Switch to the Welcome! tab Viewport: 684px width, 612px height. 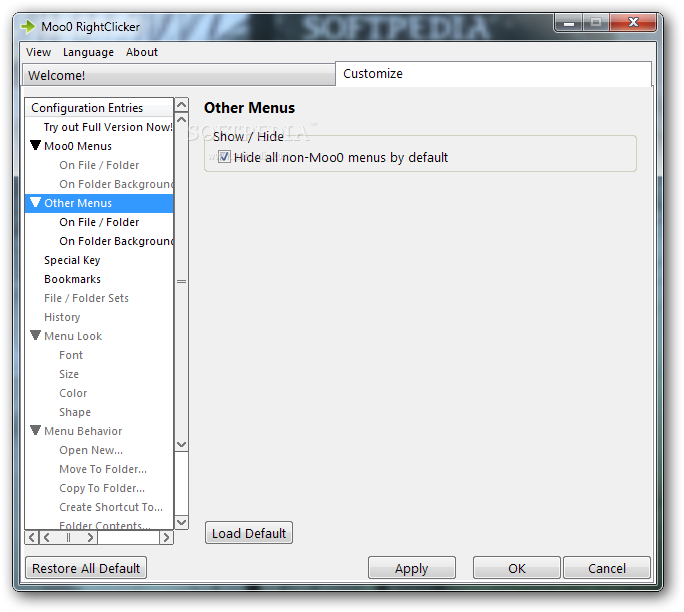[x=179, y=75]
